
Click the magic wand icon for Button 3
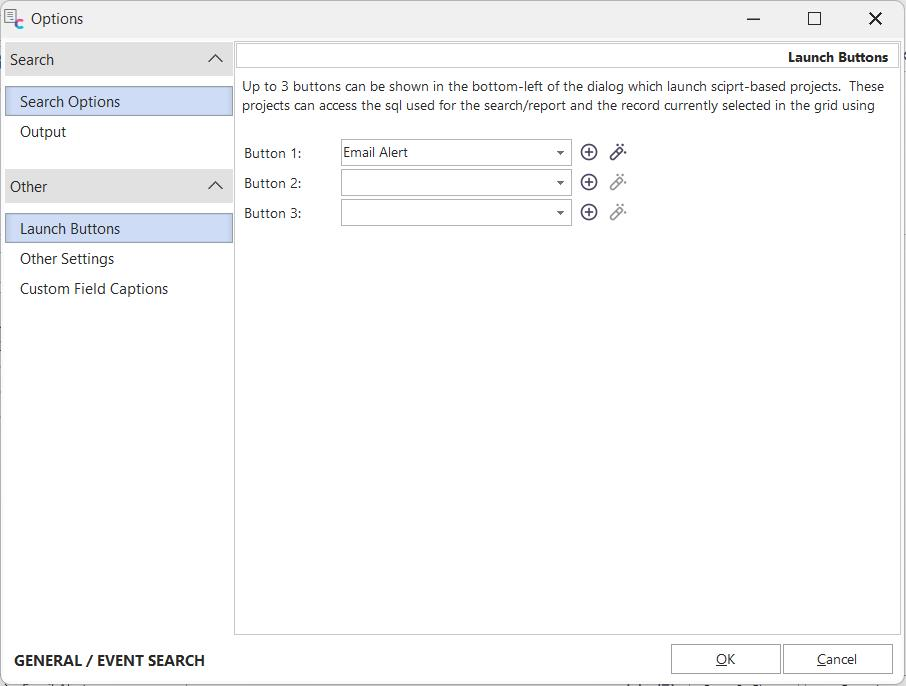(618, 212)
